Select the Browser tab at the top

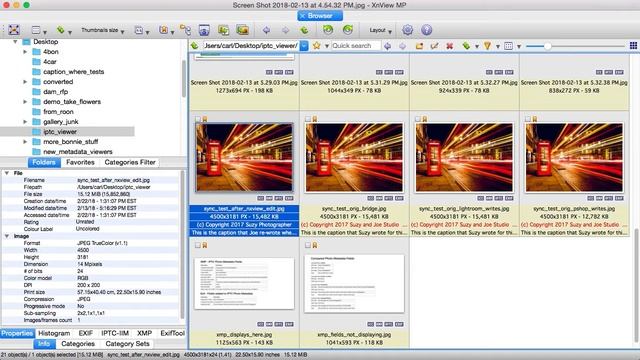point(320,16)
